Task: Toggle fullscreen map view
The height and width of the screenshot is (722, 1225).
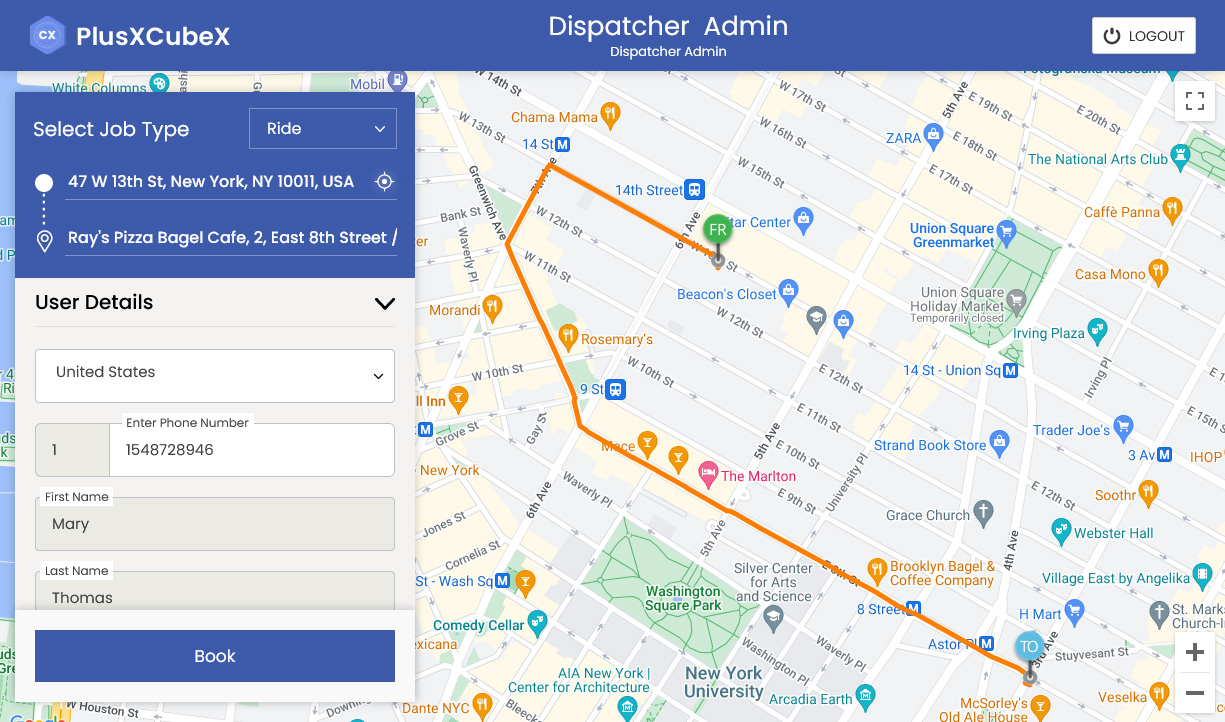Action: [1194, 100]
